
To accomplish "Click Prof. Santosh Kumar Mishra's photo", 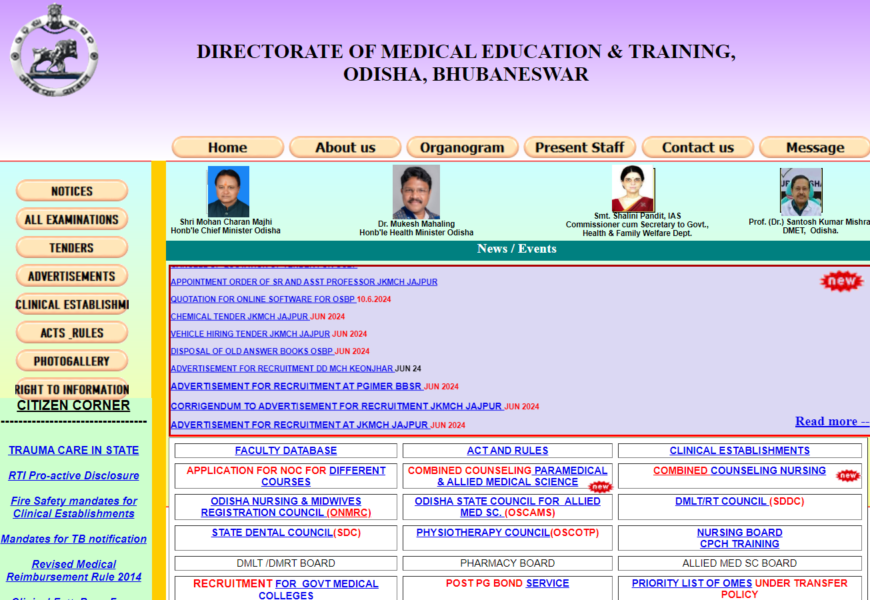I will [x=801, y=192].
